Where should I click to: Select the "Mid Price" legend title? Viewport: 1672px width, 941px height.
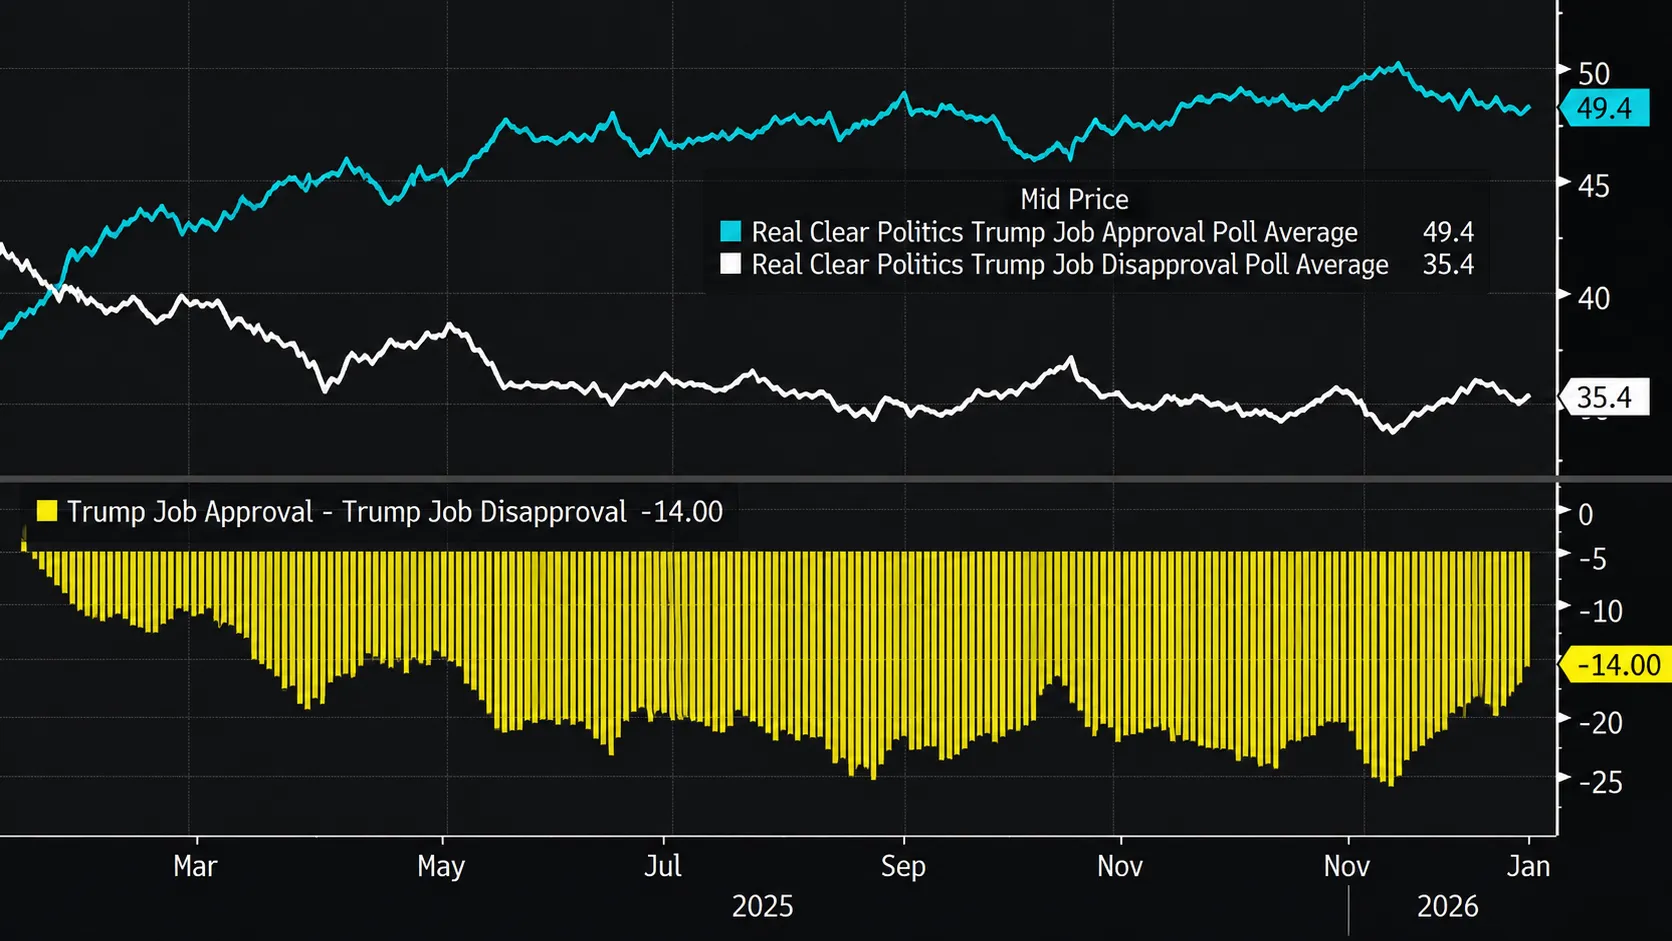click(1074, 199)
